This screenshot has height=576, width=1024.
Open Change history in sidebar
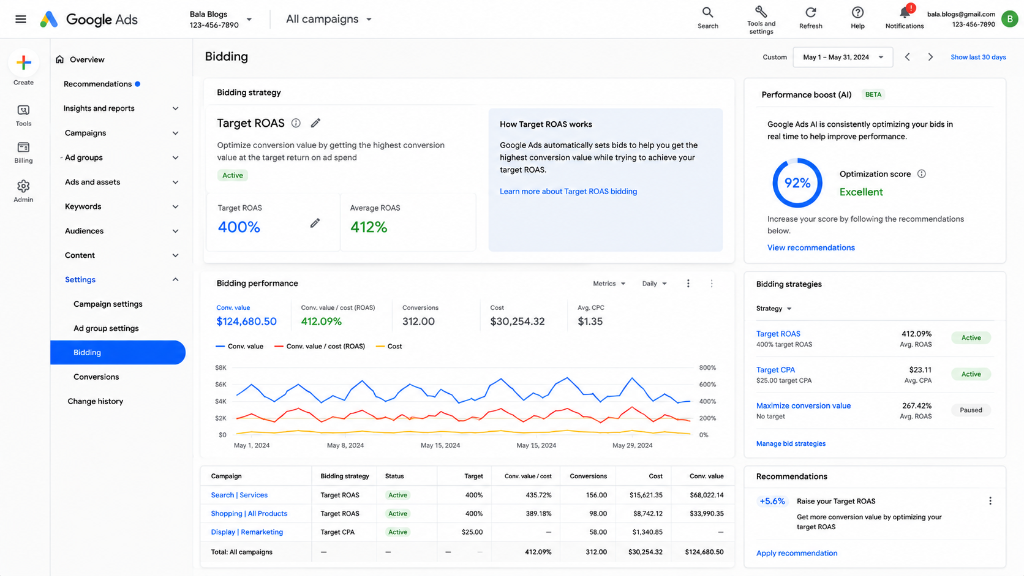95,402
